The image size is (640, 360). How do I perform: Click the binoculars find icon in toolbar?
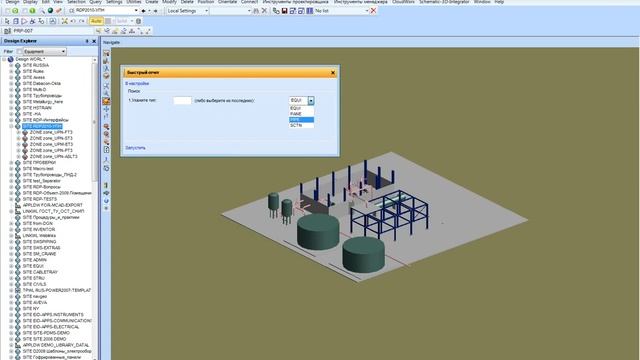click(x=256, y=11)
